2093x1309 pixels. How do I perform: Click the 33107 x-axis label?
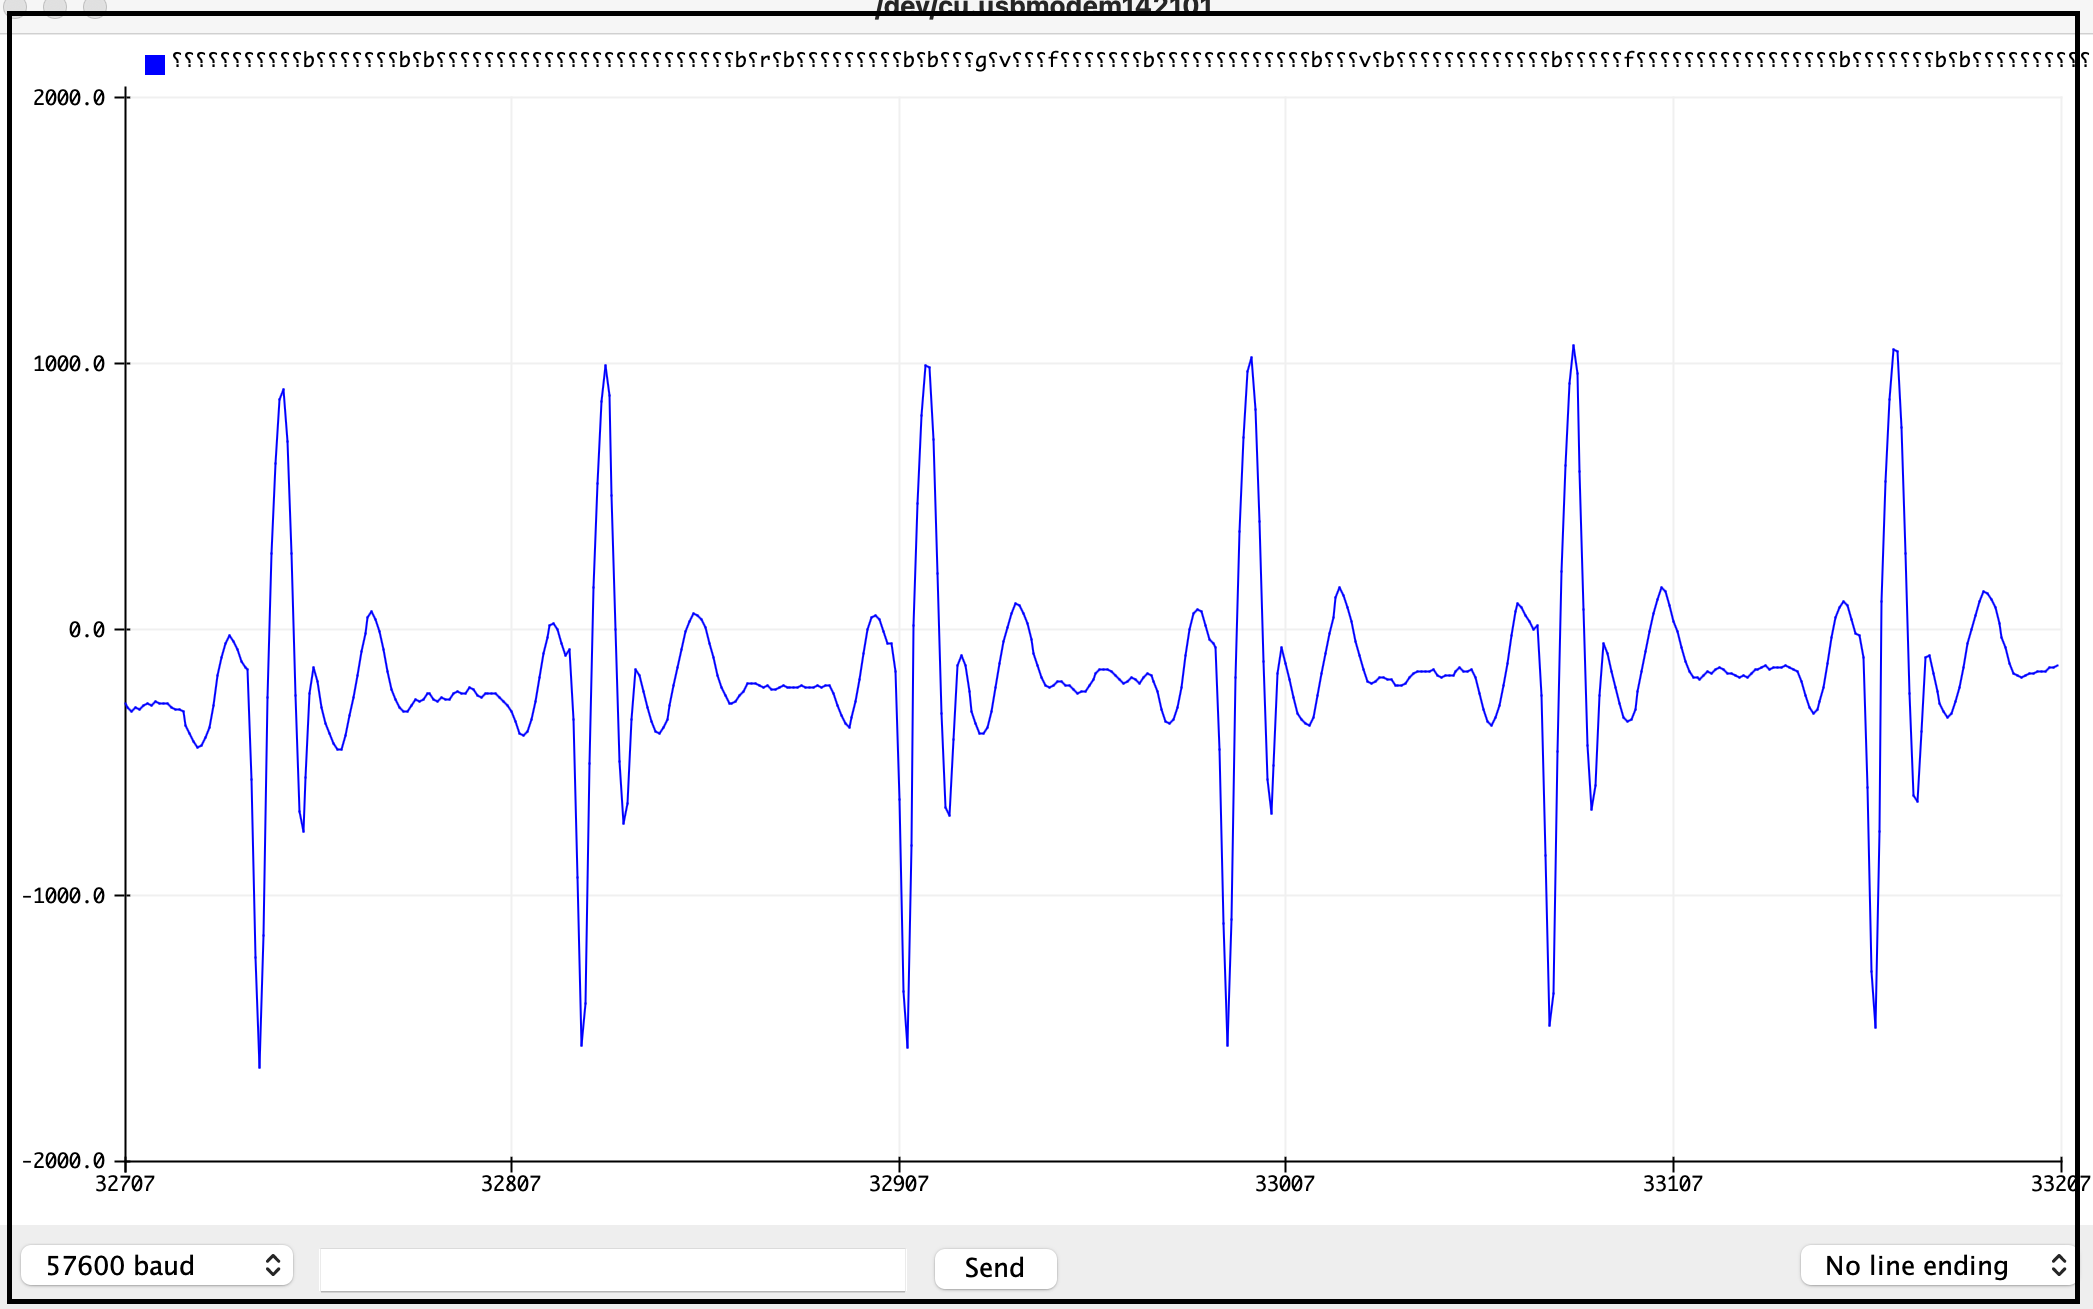pos(1673,1184)
